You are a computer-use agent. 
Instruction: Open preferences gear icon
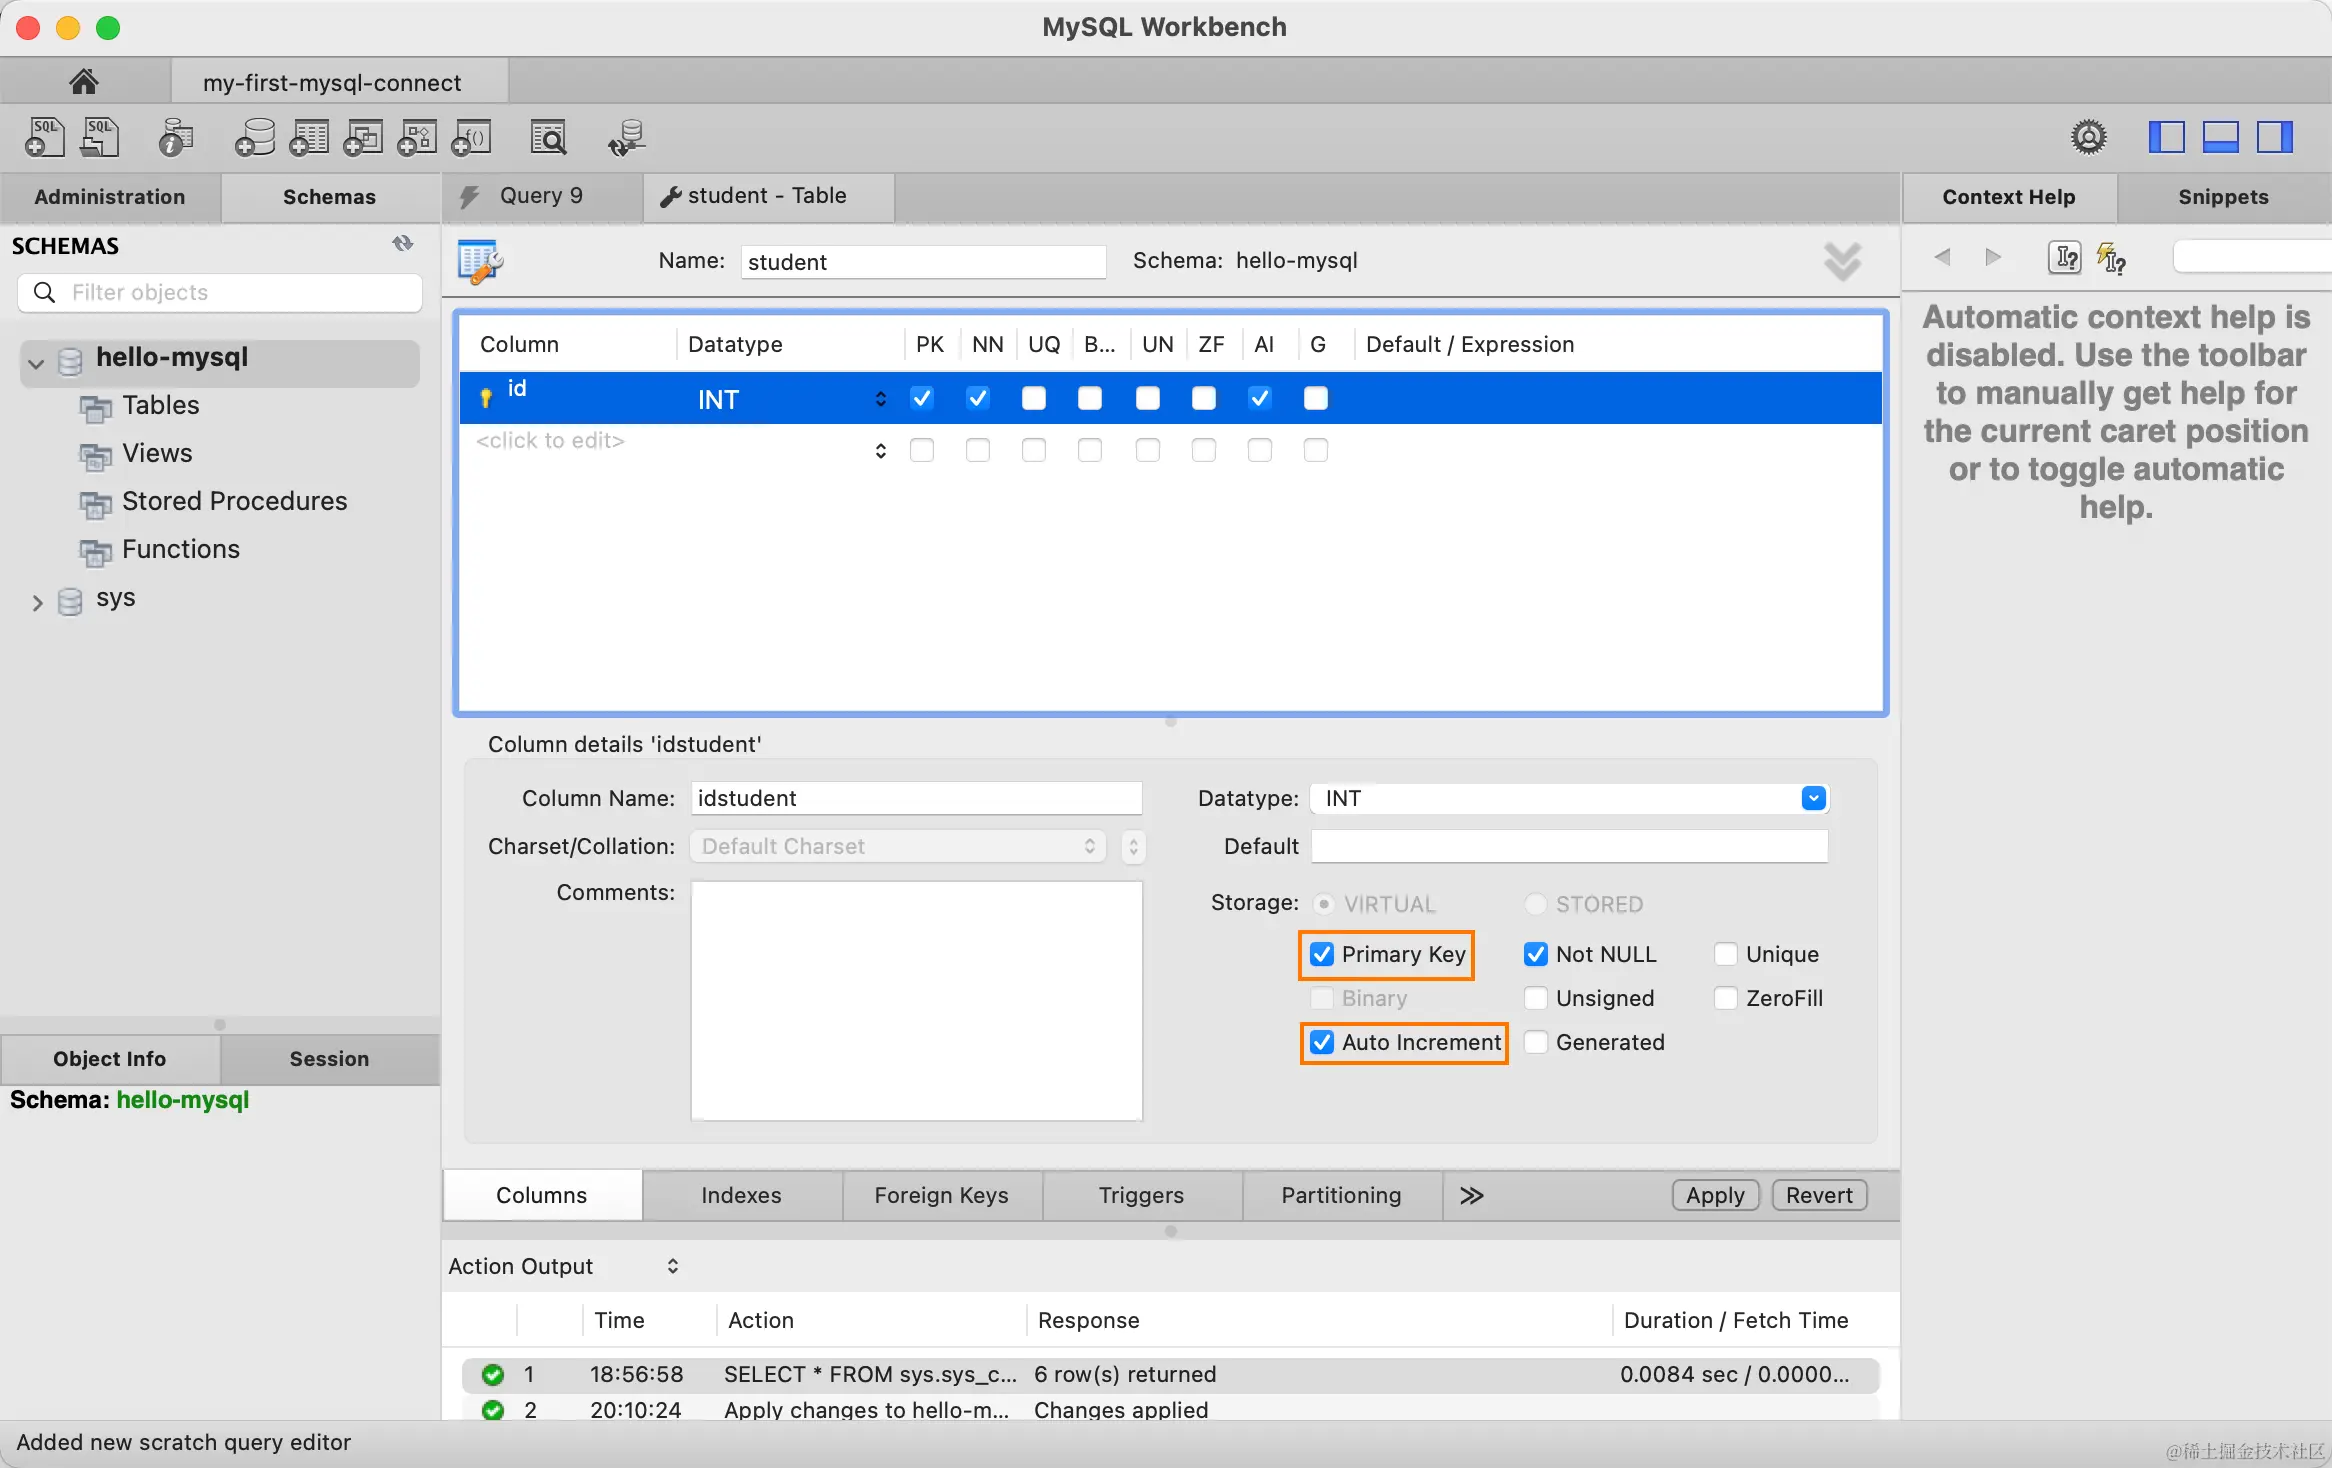tap(2089, 137)
